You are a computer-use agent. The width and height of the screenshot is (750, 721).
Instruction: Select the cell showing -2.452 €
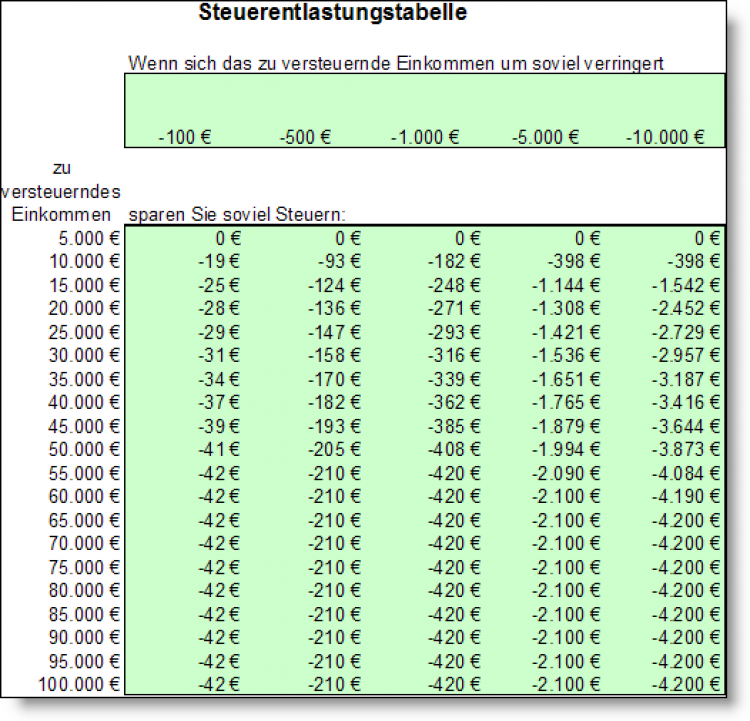[x=691, y=308]
